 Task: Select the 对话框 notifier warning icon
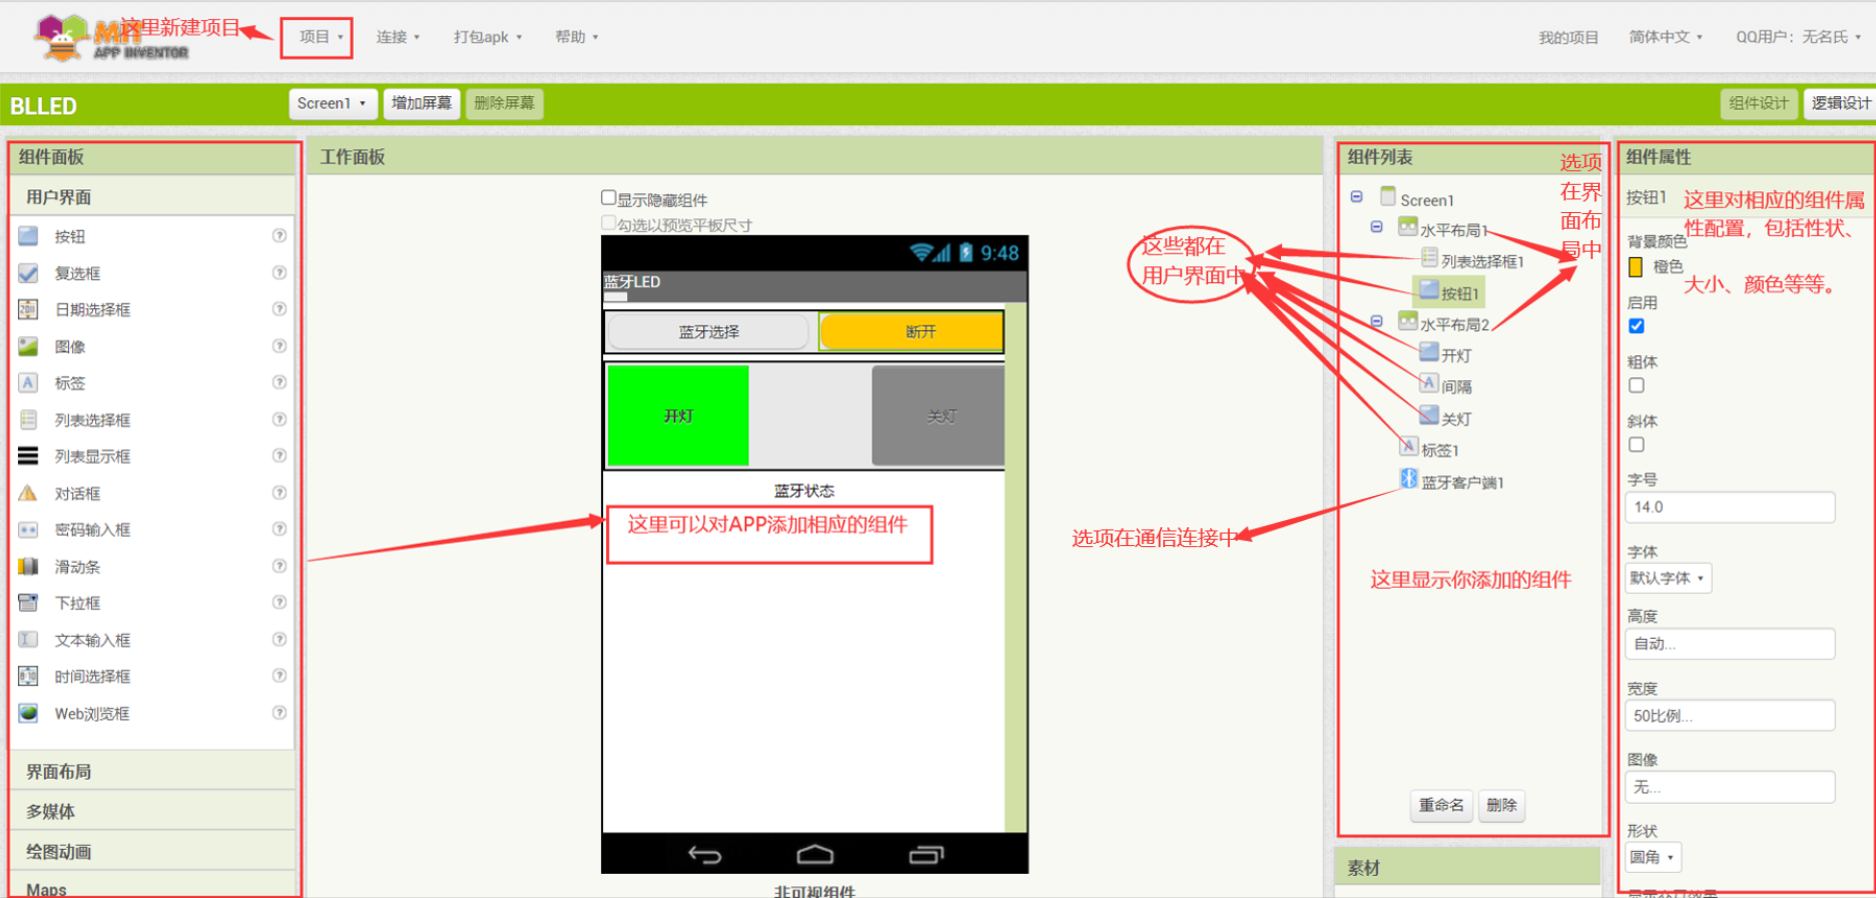click(28, 494)
